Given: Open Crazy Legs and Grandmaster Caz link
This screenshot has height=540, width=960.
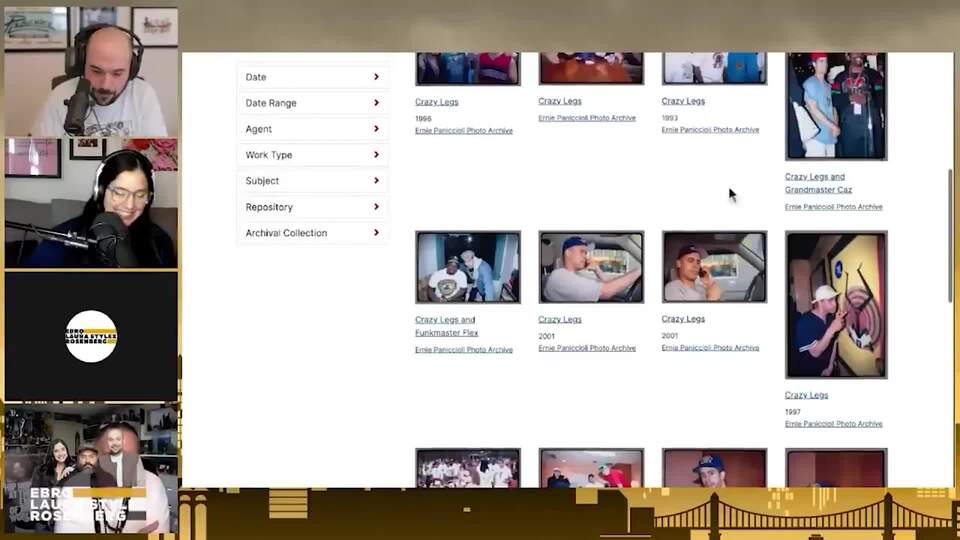Looking at the screenshot, I should (814, 183).
